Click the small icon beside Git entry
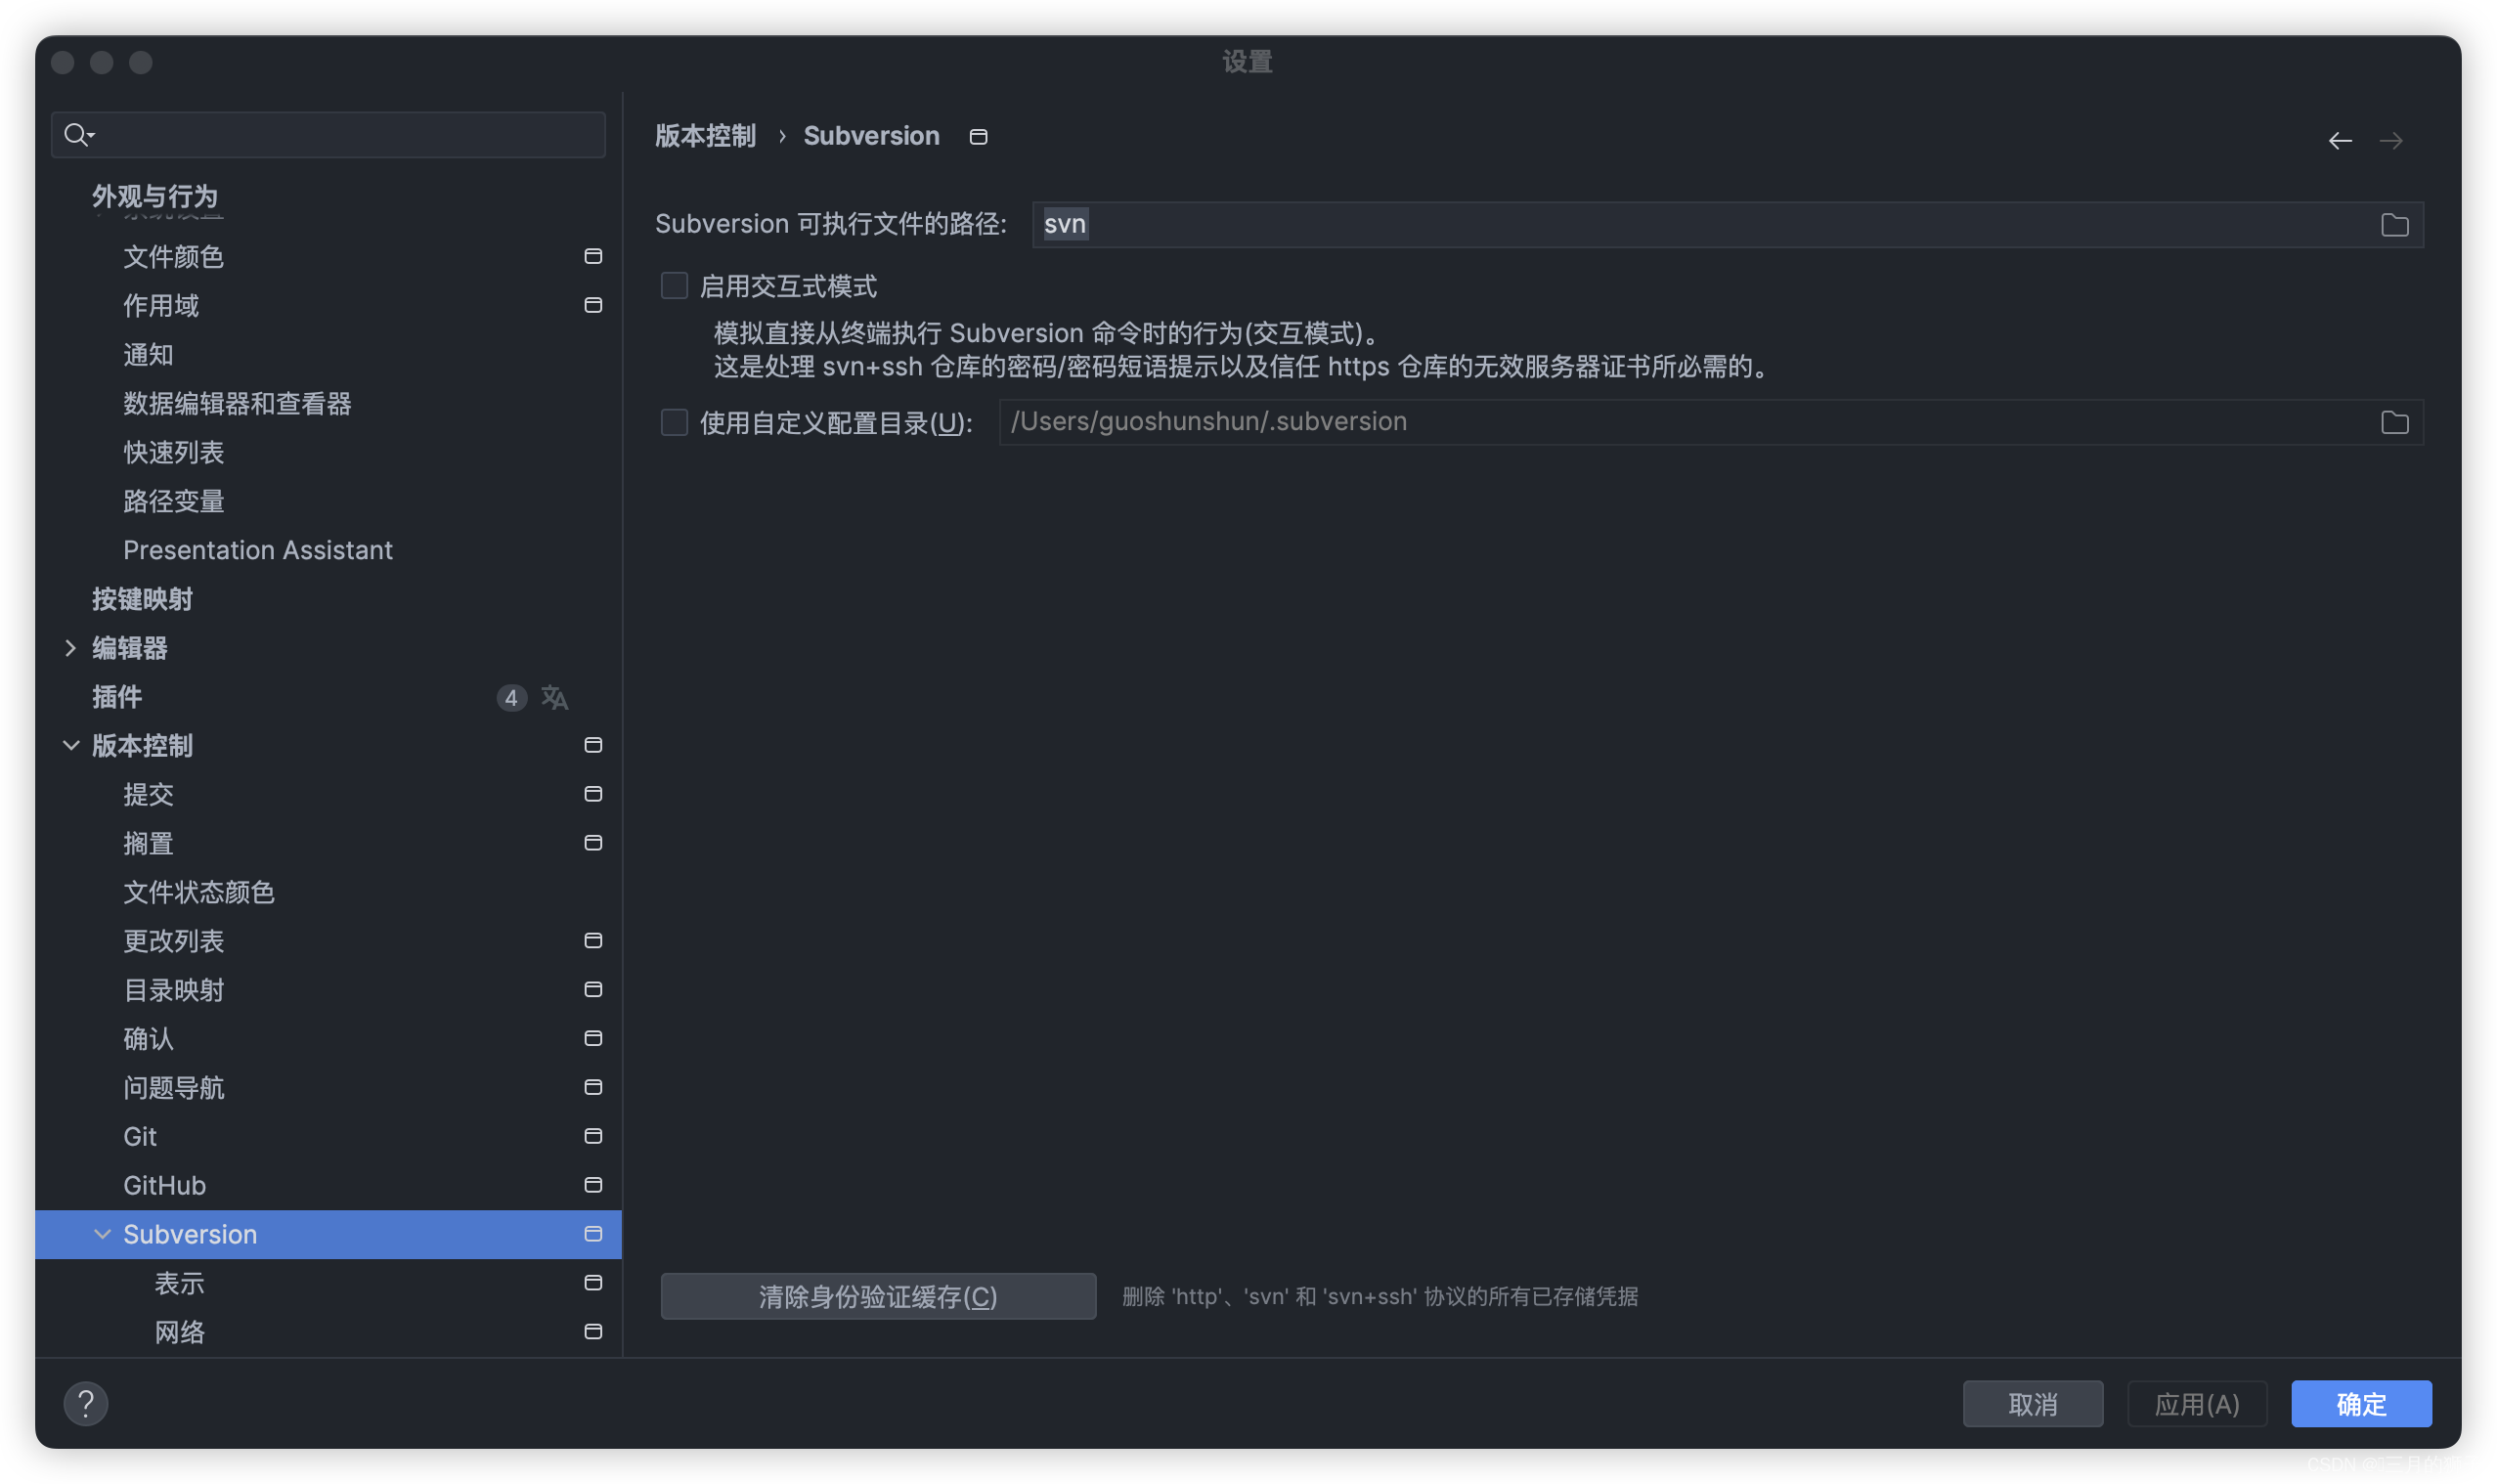The image size is (2497, 1484). (x=593, y=1136)
